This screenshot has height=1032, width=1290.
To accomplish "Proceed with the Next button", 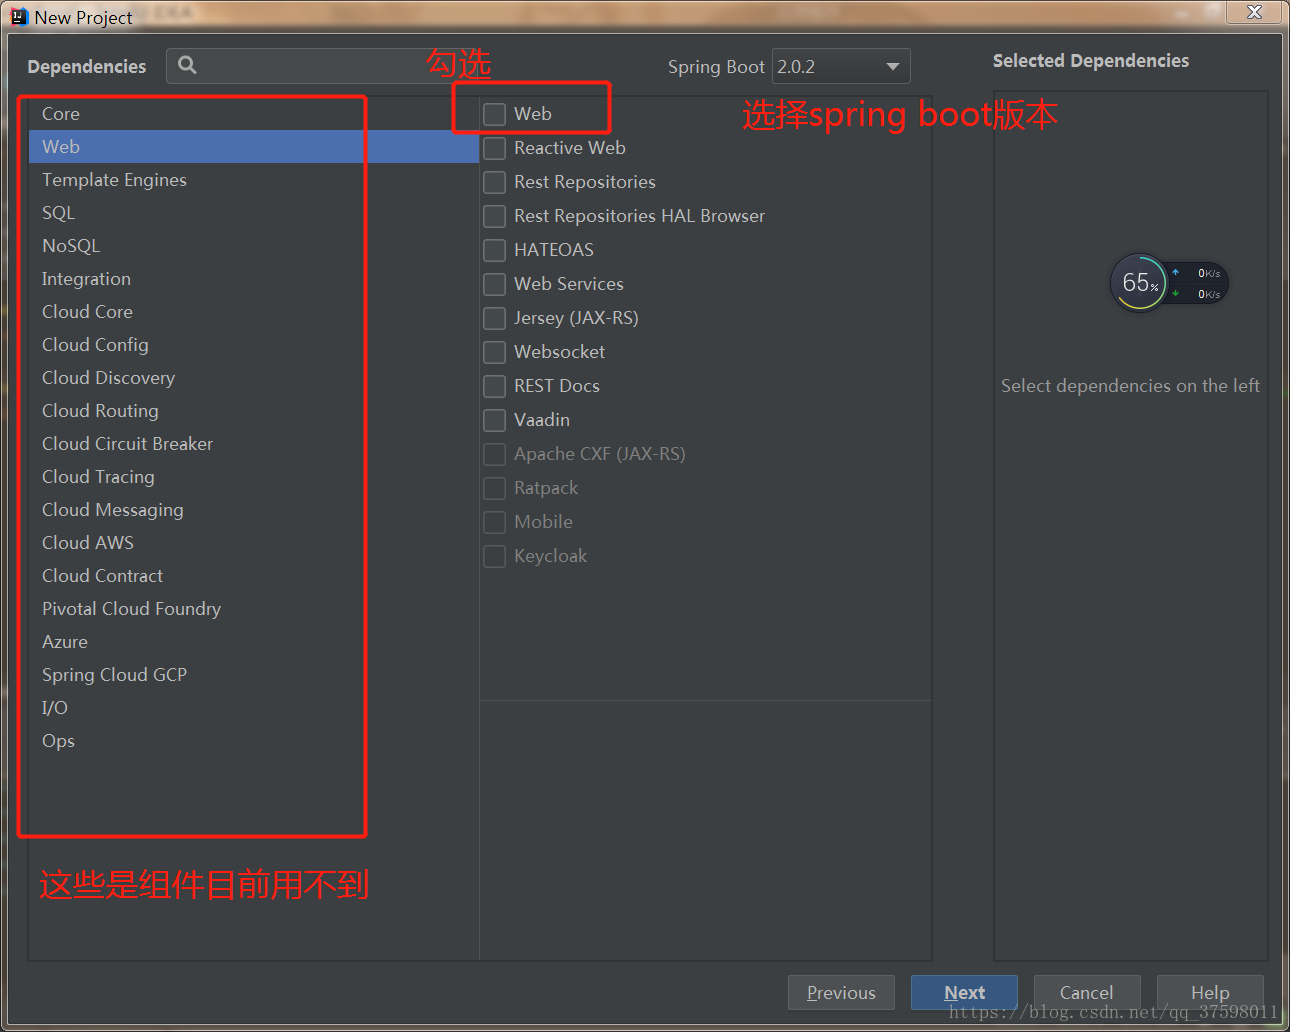I will click(964, 993).
